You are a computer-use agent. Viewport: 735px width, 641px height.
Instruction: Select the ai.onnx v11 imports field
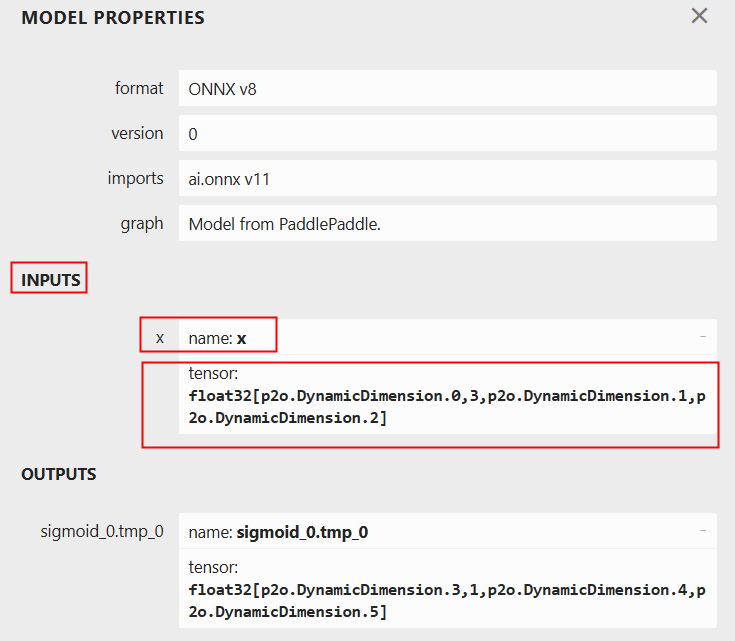(447, 178)
